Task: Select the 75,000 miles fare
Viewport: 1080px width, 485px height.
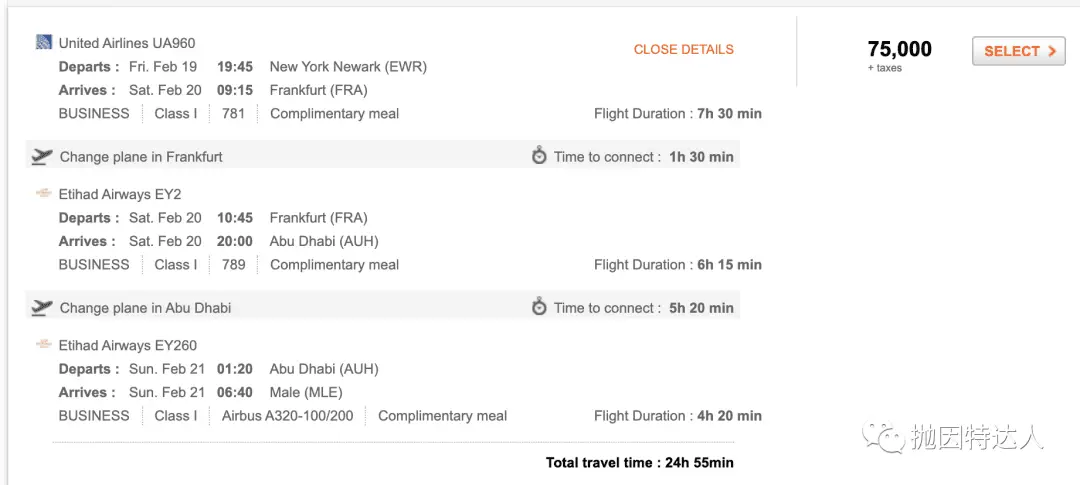Action: (x=1019, y=51)
